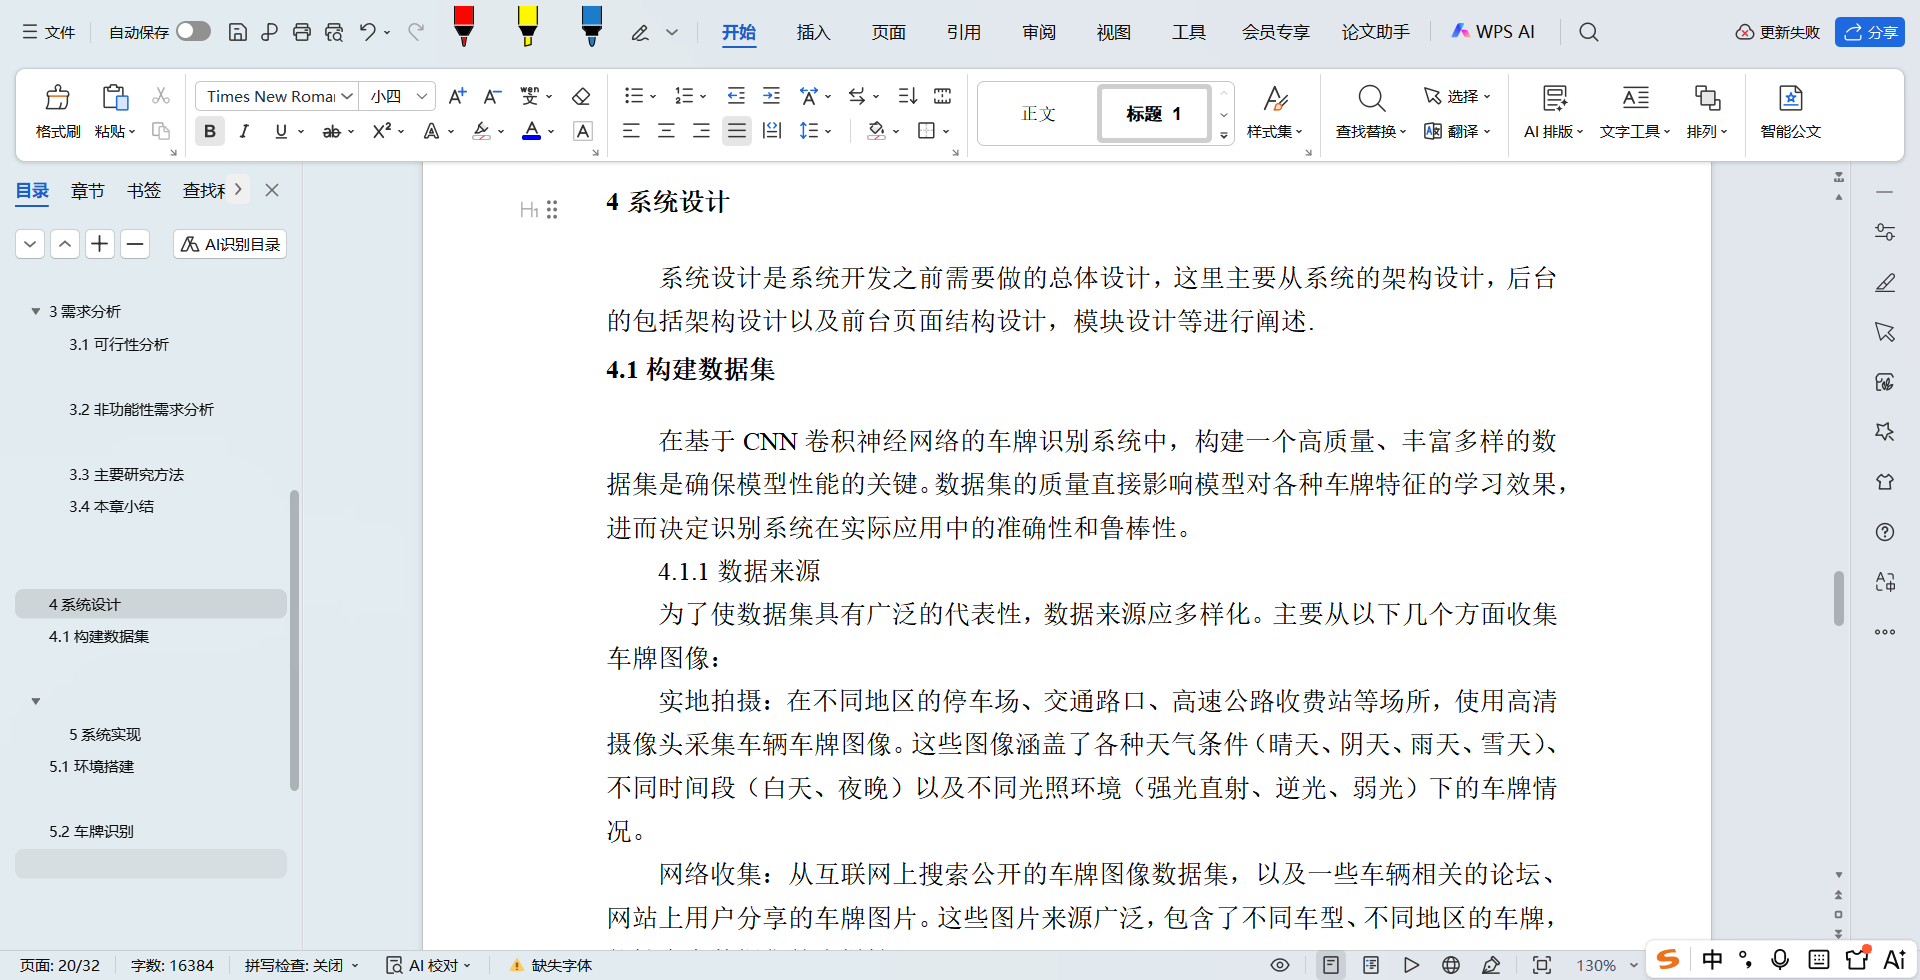
Task: Click the AI识别目录 button
Action: pos(230,244)
